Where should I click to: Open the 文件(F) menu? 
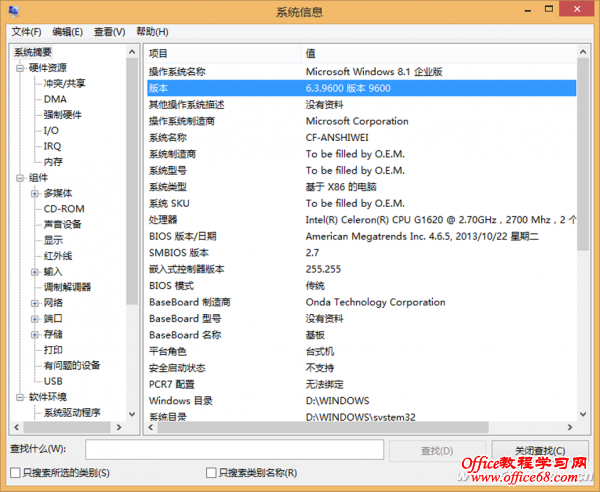26,32
